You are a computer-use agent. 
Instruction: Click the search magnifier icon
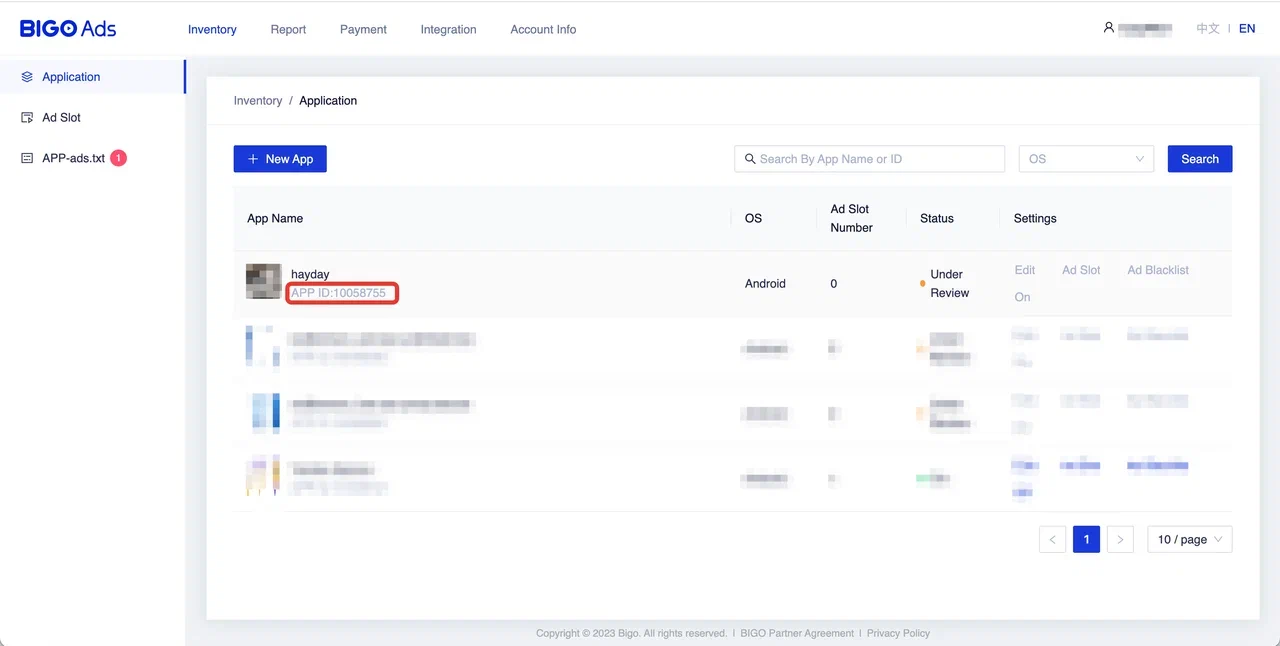tap(750, 159)
